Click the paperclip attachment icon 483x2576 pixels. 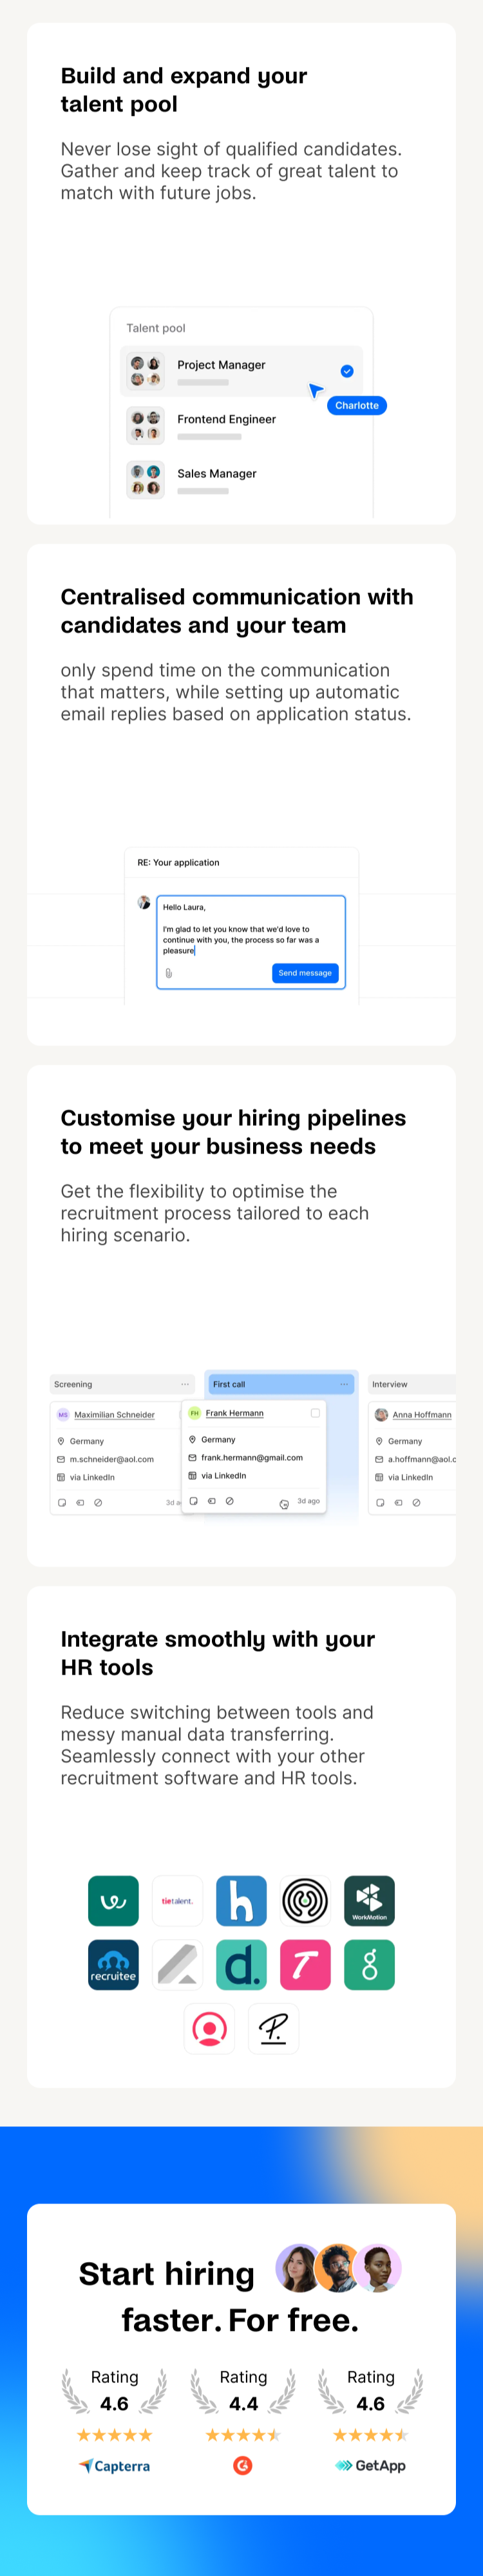coord(169,973)
